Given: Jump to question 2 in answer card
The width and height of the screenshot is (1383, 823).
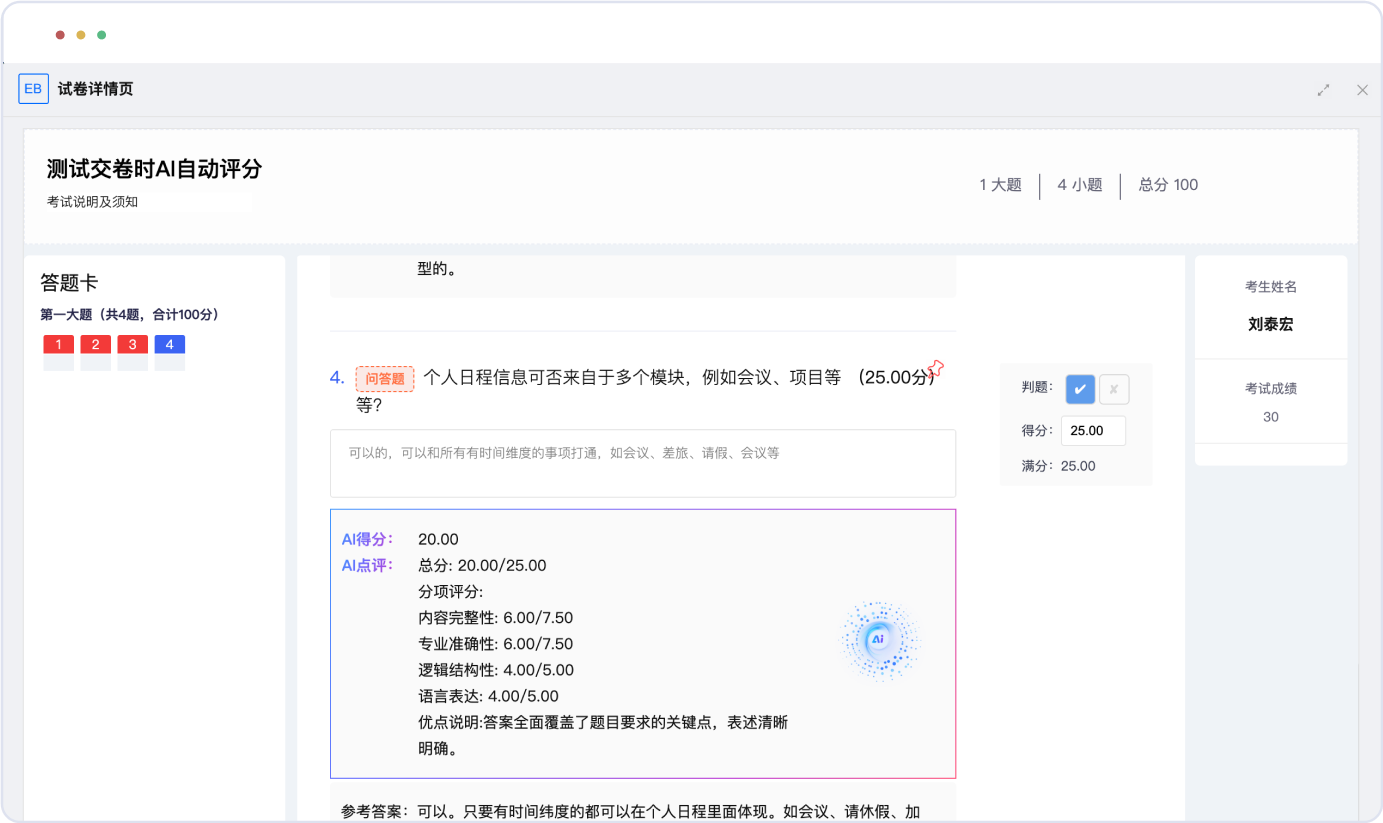Looking at the screenshot, I should 95,345.
